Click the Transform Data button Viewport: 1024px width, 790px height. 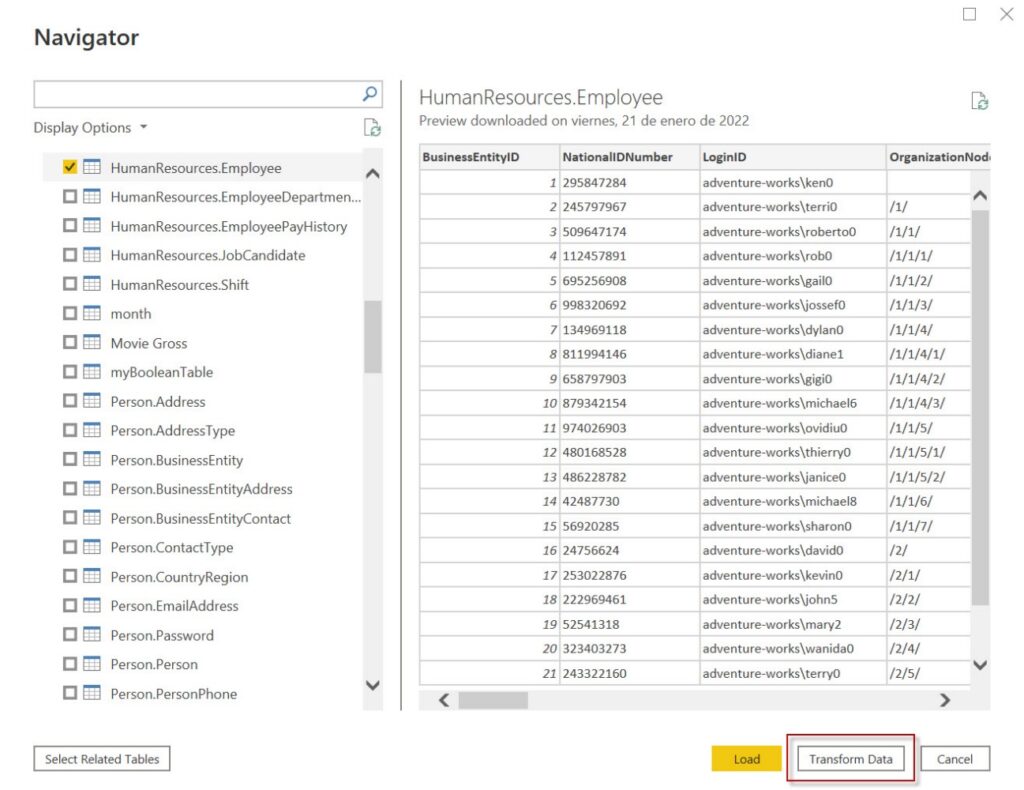pos(852,759)
